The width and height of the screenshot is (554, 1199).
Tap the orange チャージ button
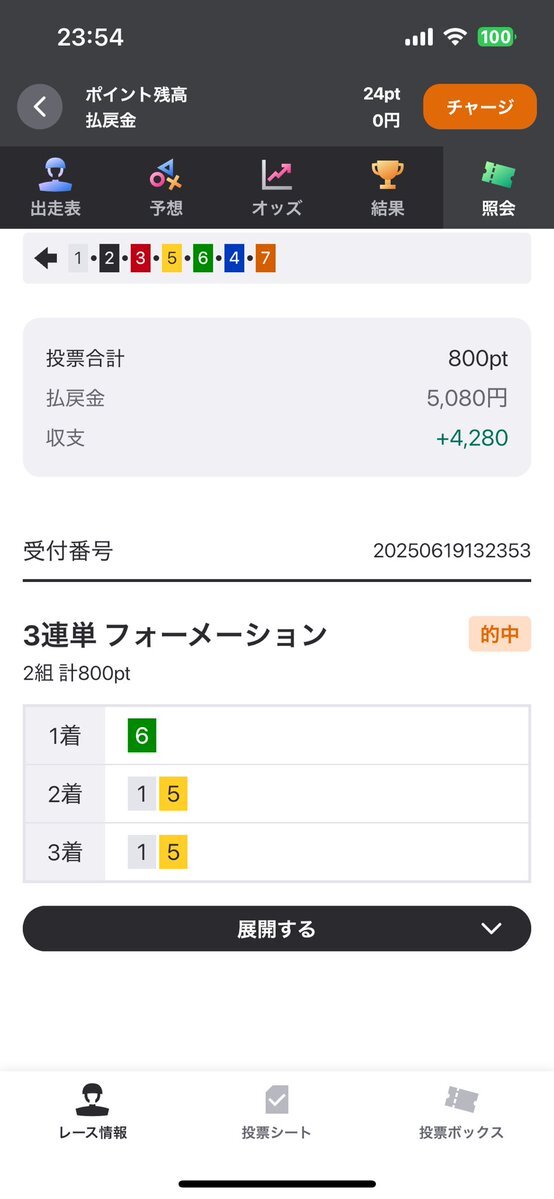pos(480,106)
